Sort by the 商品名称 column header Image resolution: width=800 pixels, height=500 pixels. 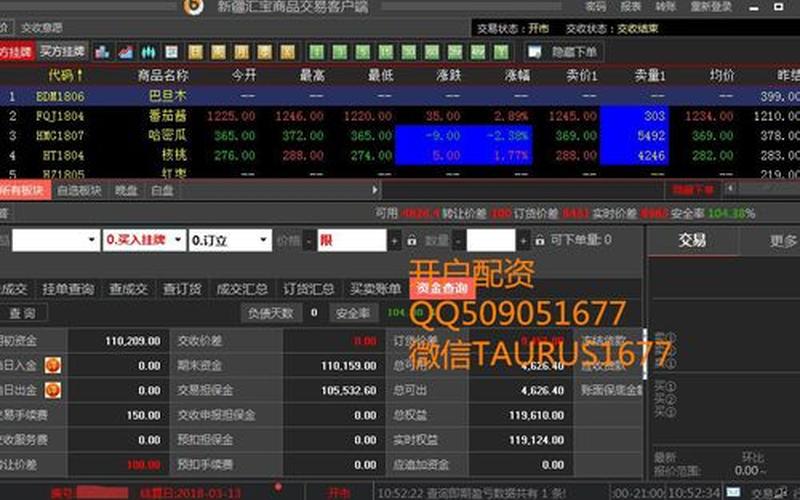tap(163, 76)
